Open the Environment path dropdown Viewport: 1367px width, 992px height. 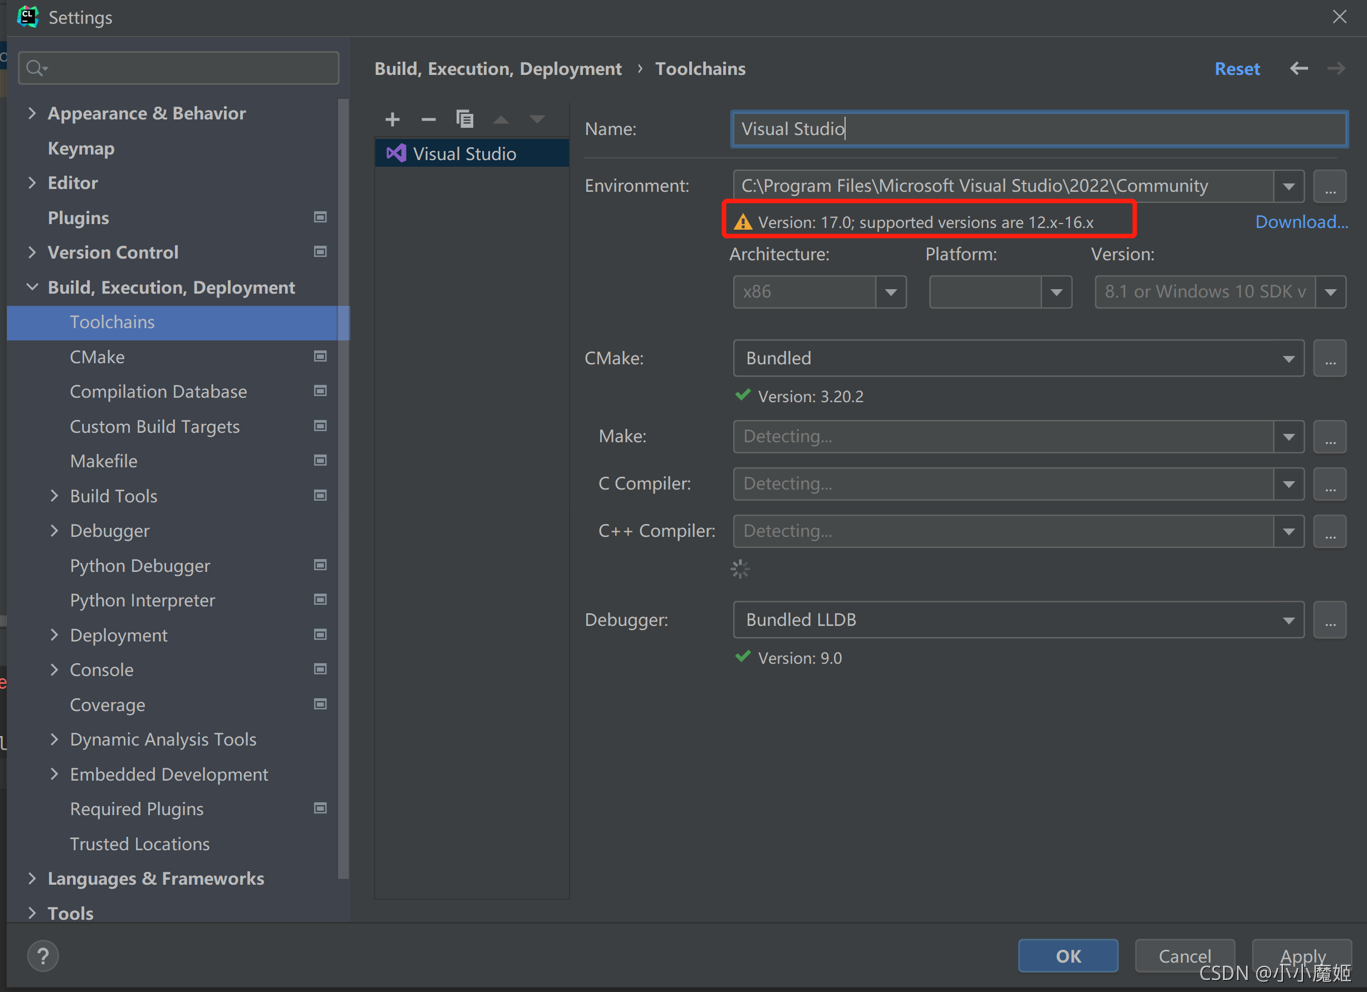[1289, 186]
